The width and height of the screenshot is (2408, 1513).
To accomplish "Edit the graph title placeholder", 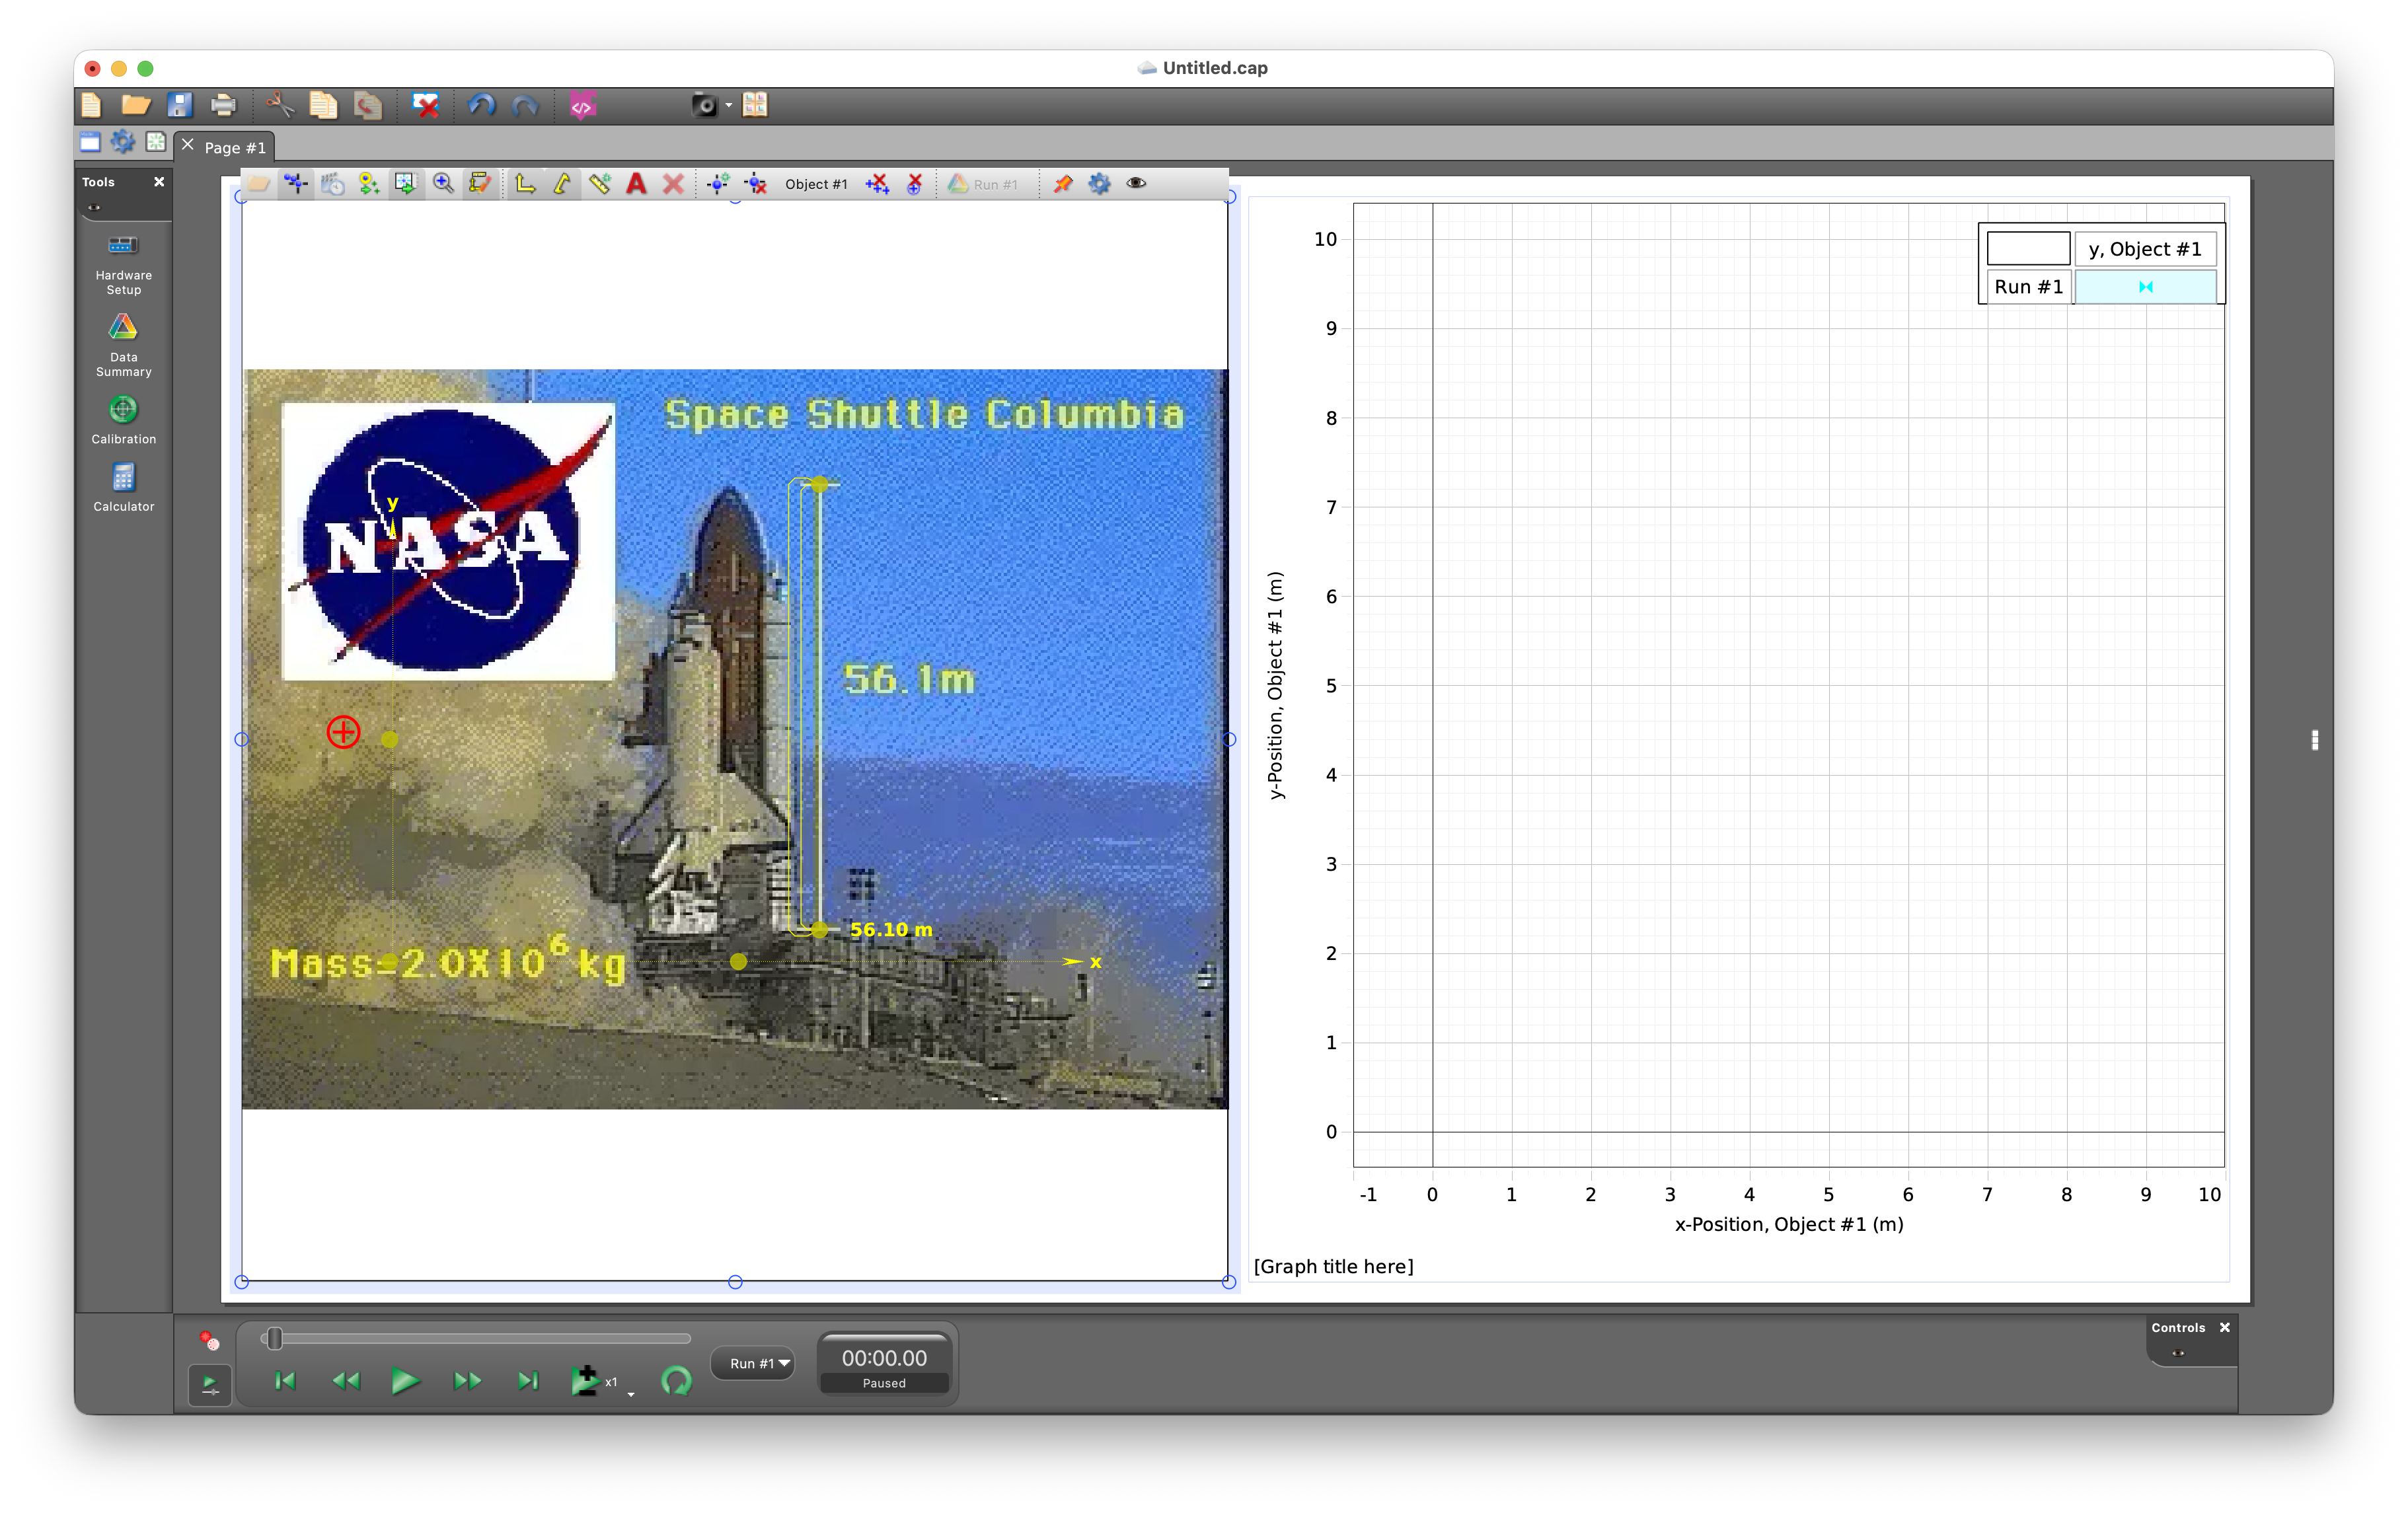I will coord(1334,1266).
